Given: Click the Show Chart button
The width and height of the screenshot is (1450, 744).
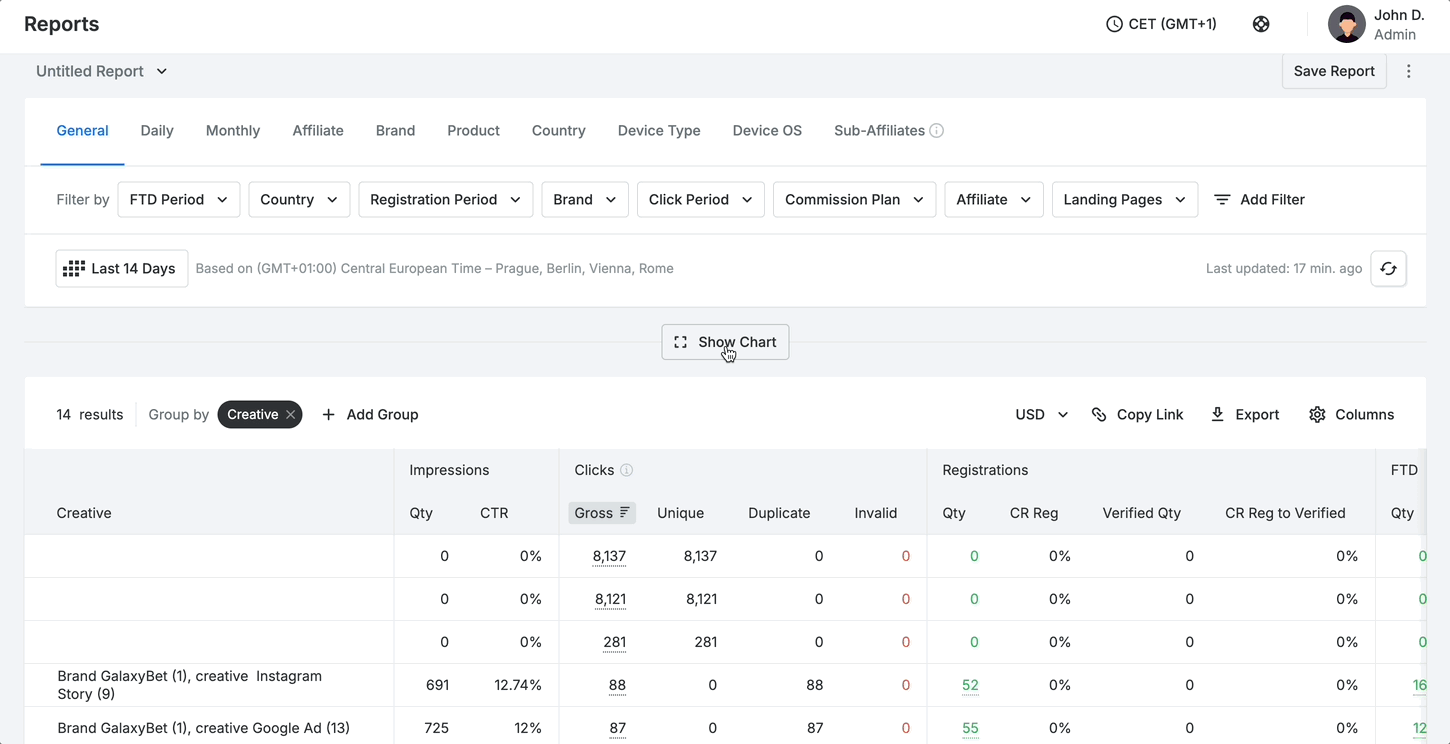Looking at the screenshot, I should 725,342.
